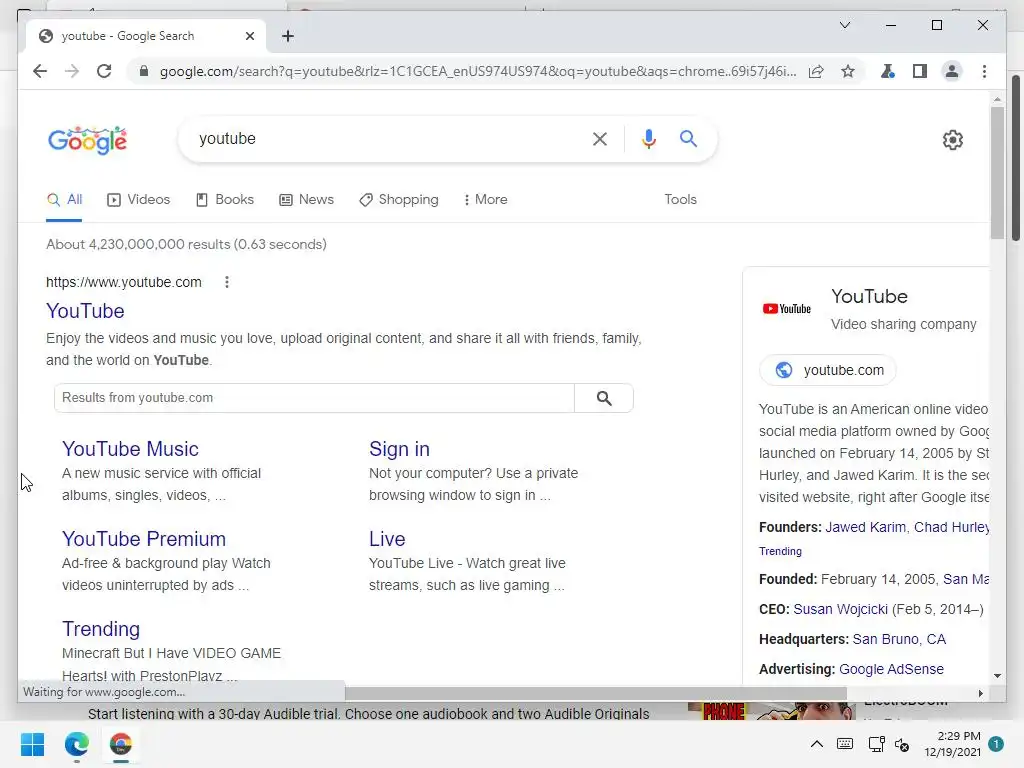Viewport: 1024px width, 768px height.
Task: Open Chrome Labs flask icon
Action: click(x=888, y=71)
